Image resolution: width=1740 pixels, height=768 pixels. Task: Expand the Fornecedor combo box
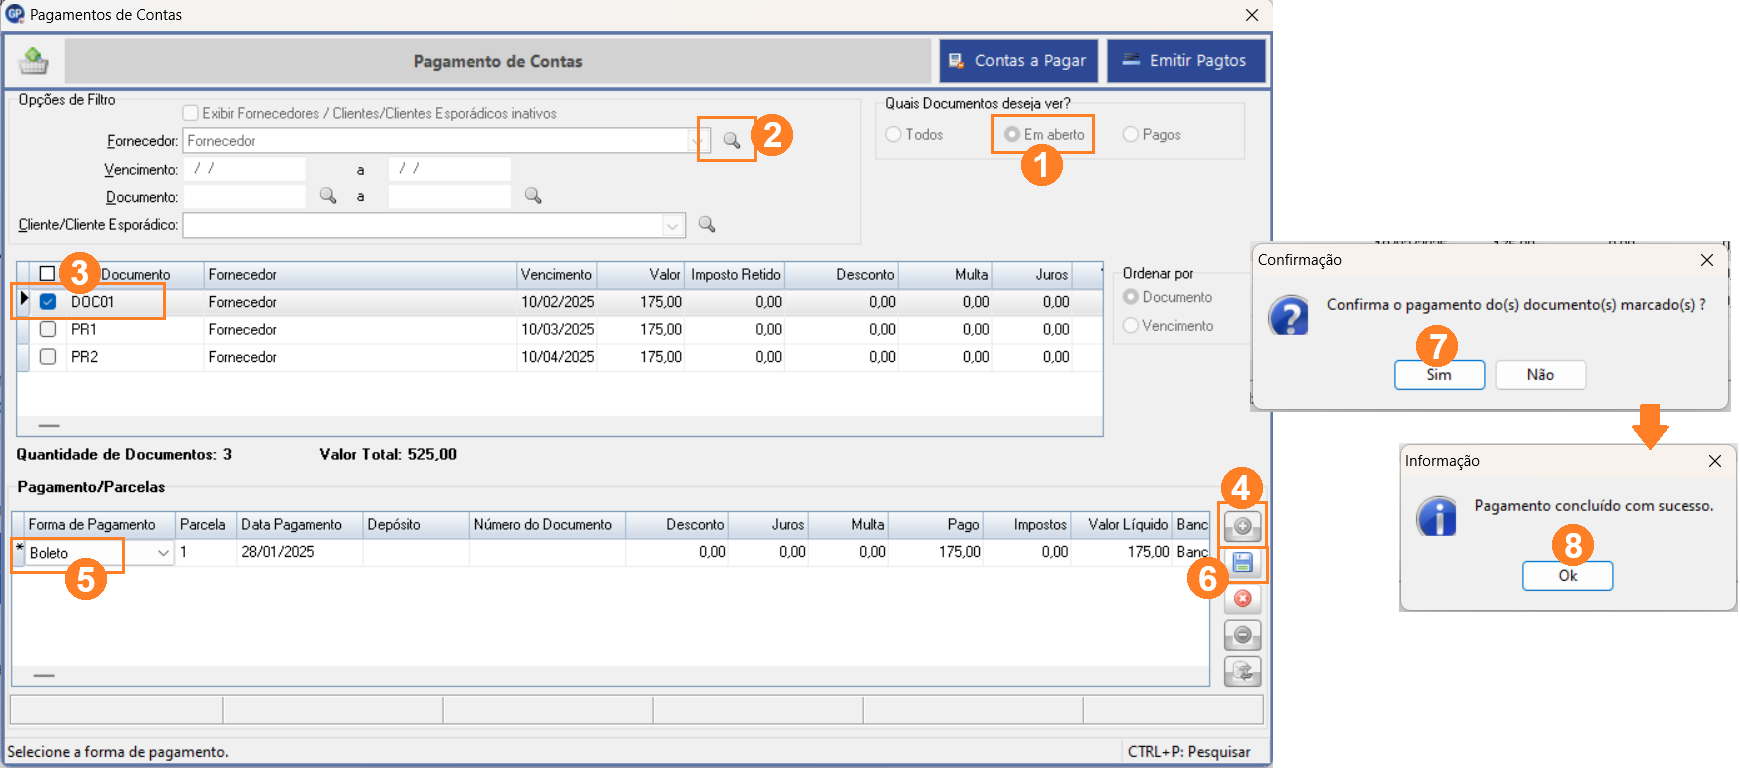697,141
